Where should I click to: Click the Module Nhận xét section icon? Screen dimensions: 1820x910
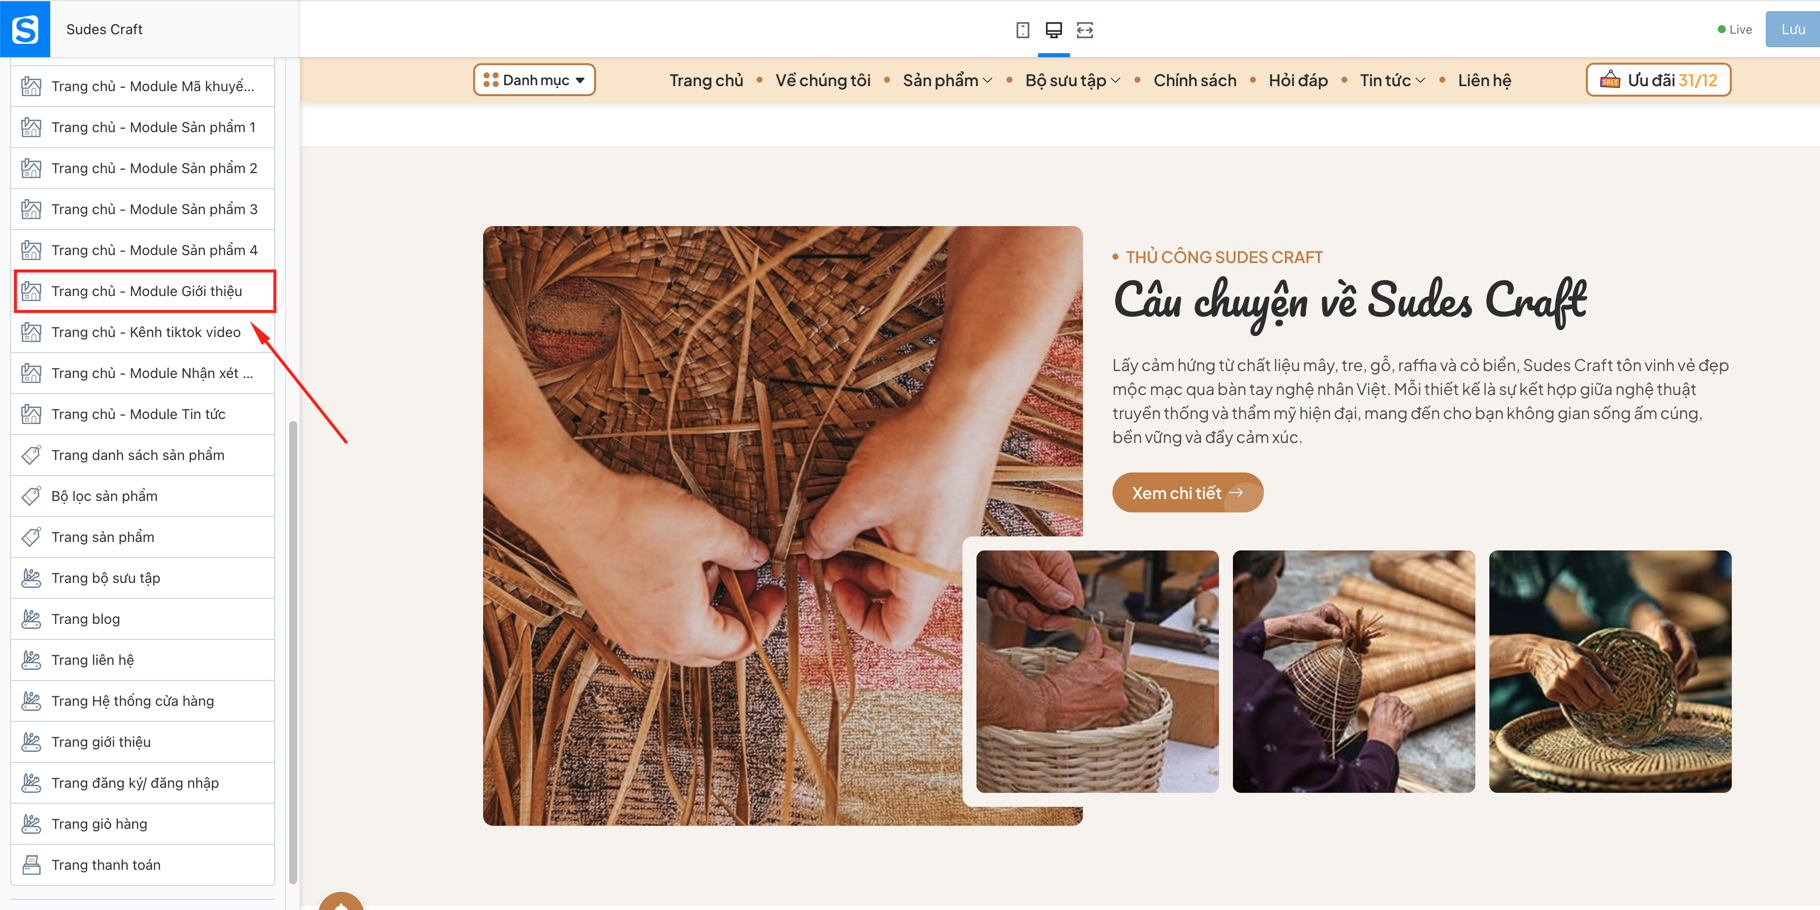(x=32, y=373)
